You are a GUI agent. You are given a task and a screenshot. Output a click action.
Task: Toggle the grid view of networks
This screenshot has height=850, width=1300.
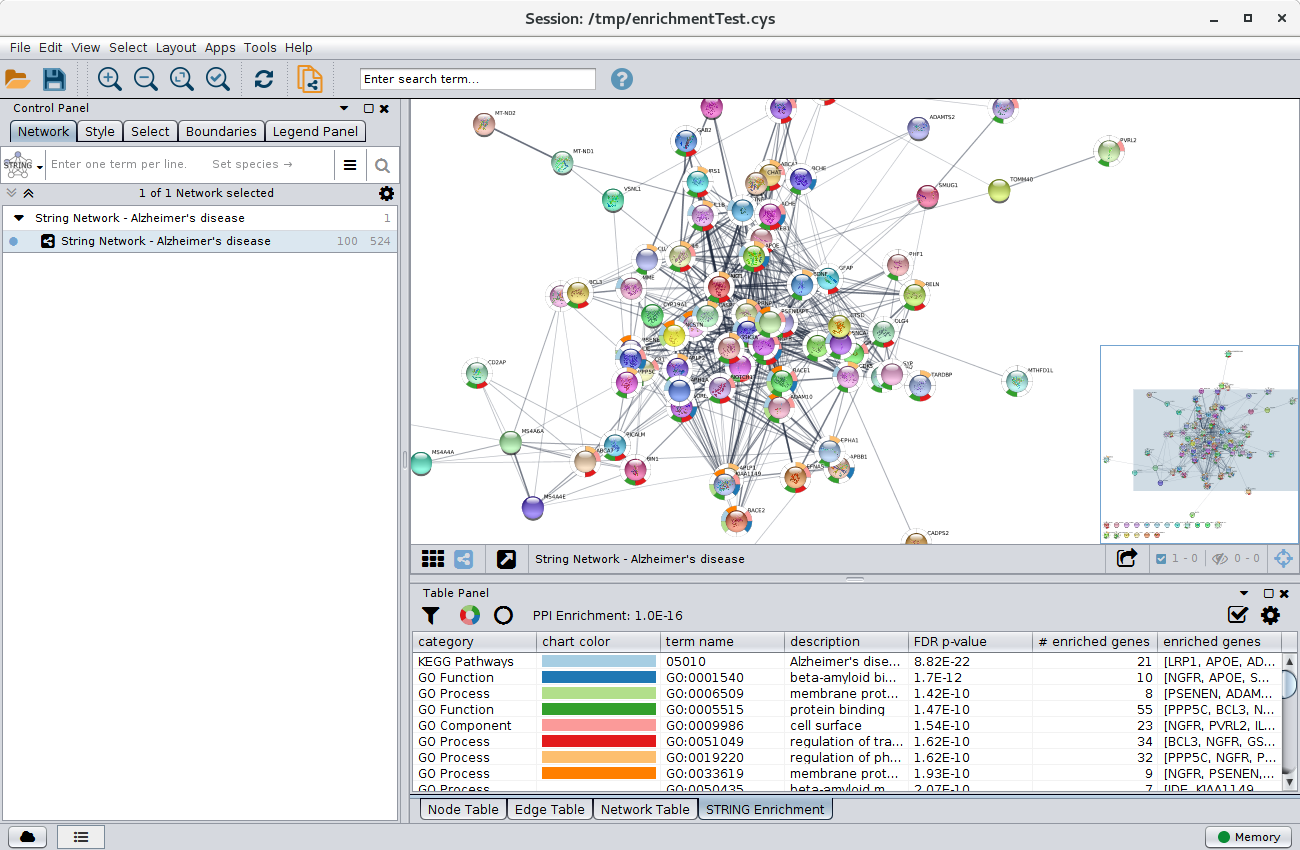tap(433, 559)
